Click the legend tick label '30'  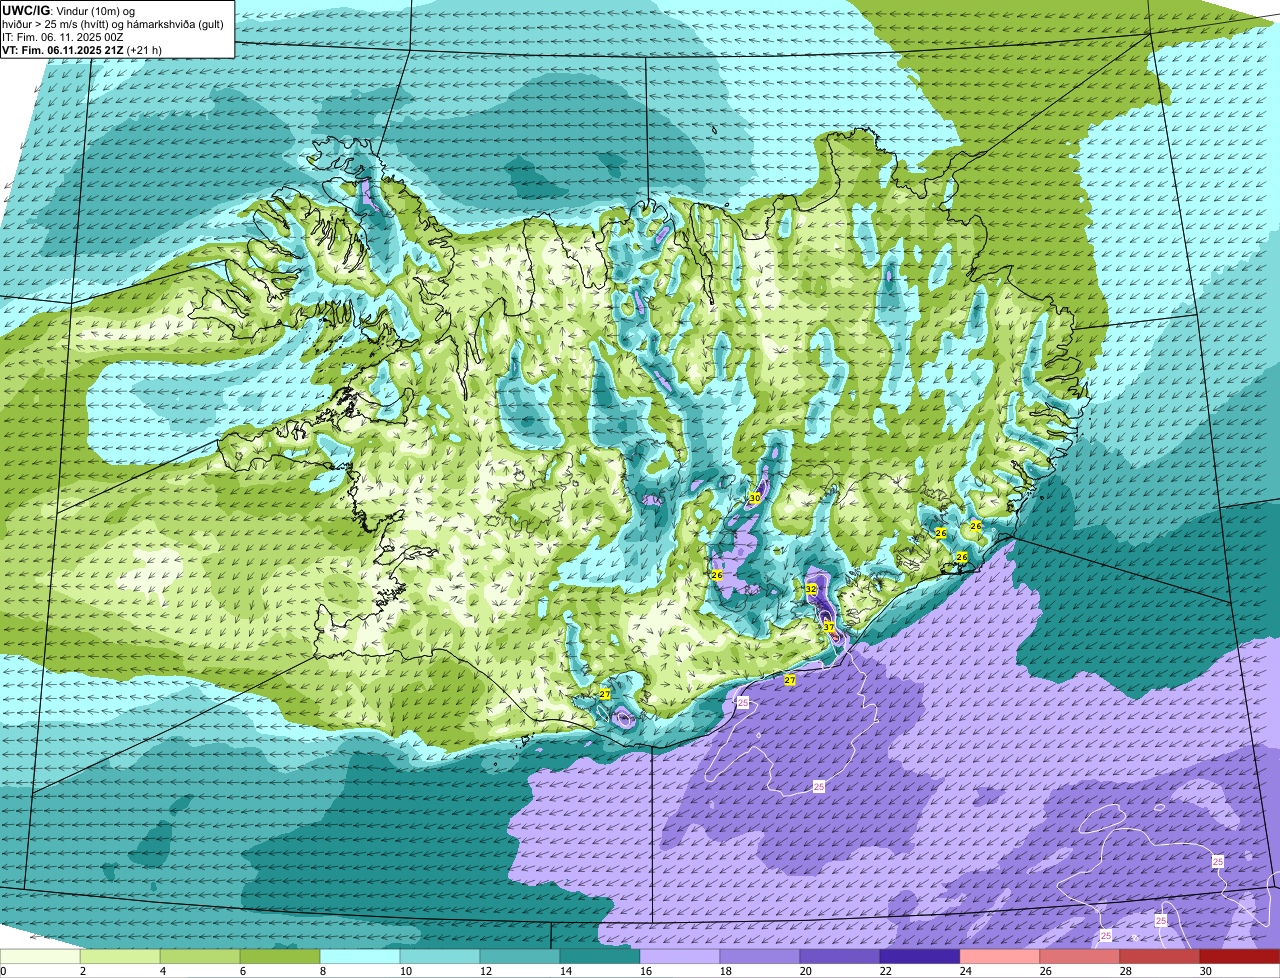1206,971
